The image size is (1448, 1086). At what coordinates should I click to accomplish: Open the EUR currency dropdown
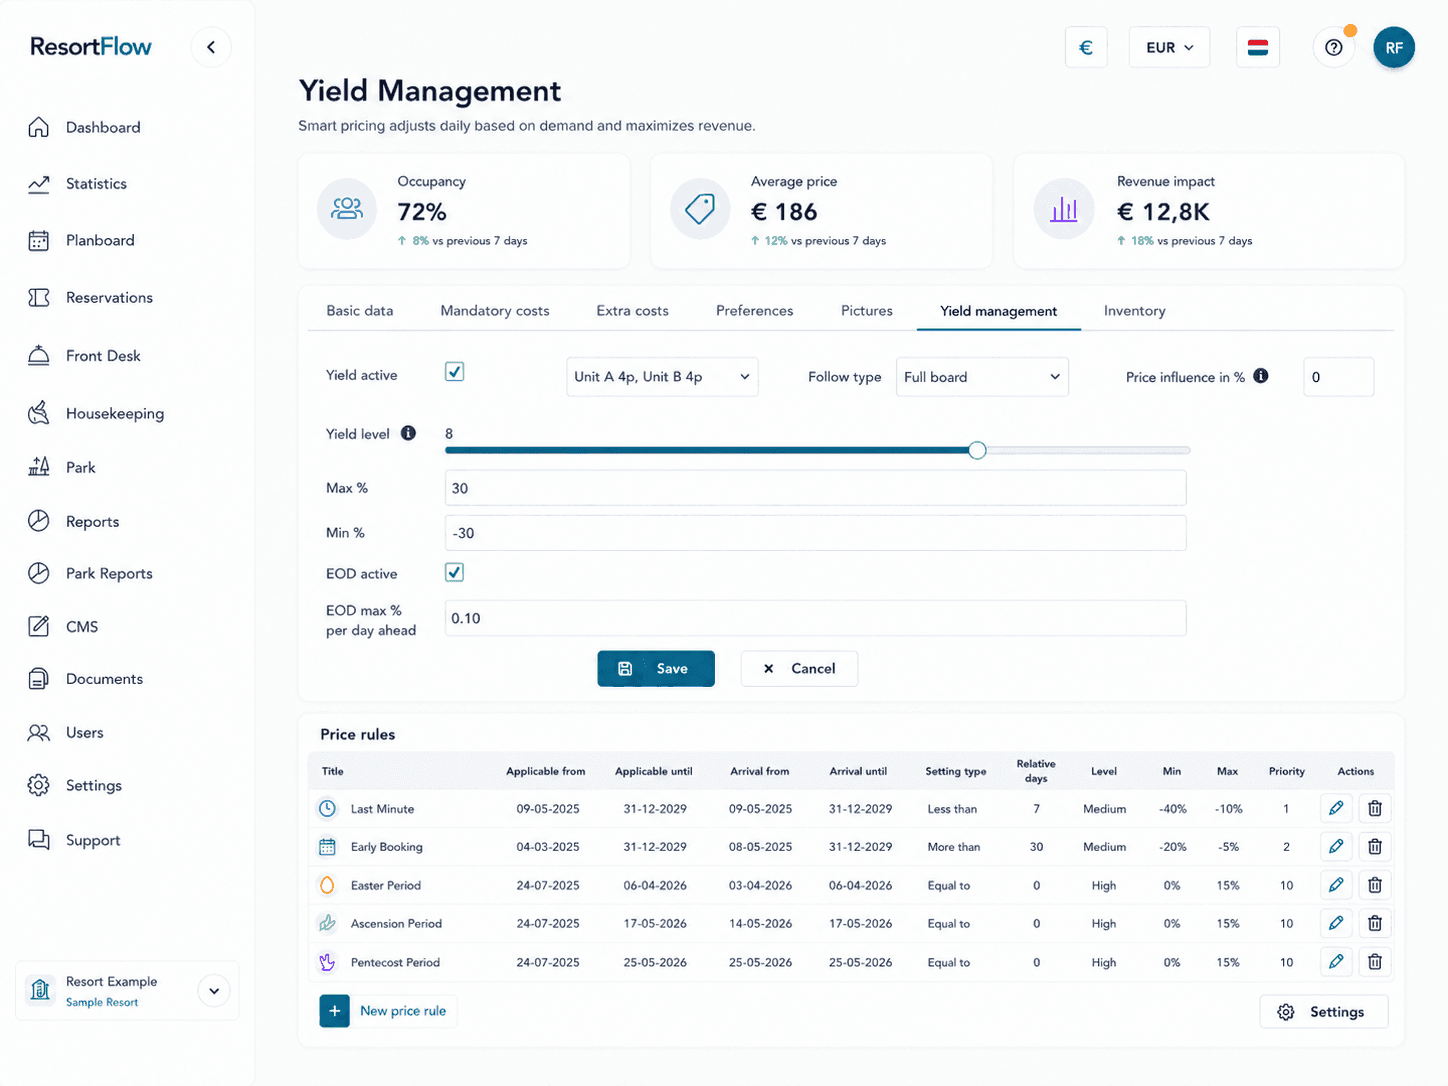[x=1169, y=47]
